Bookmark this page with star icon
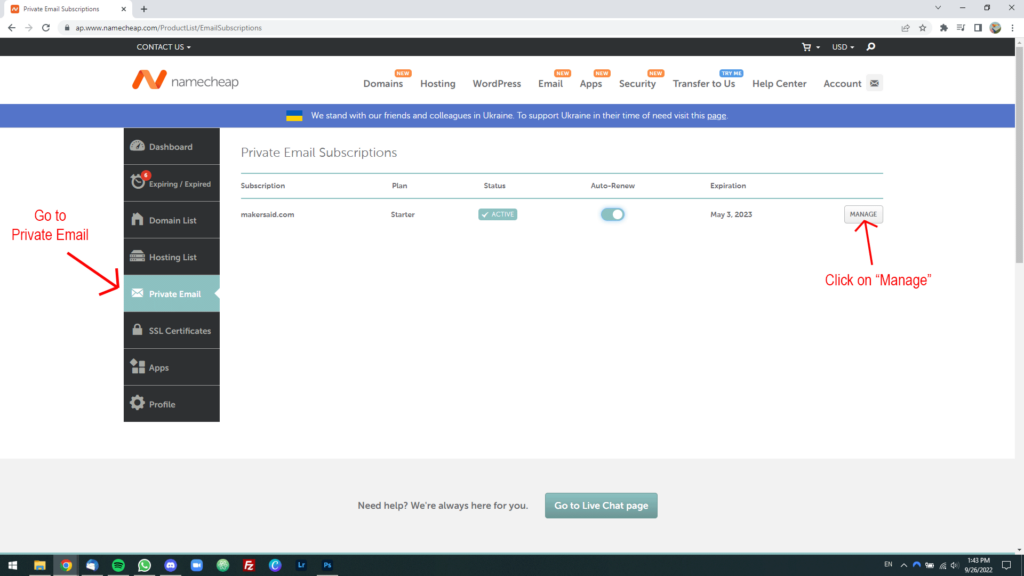The image size is (1024, 576). [x=923, y=28]
